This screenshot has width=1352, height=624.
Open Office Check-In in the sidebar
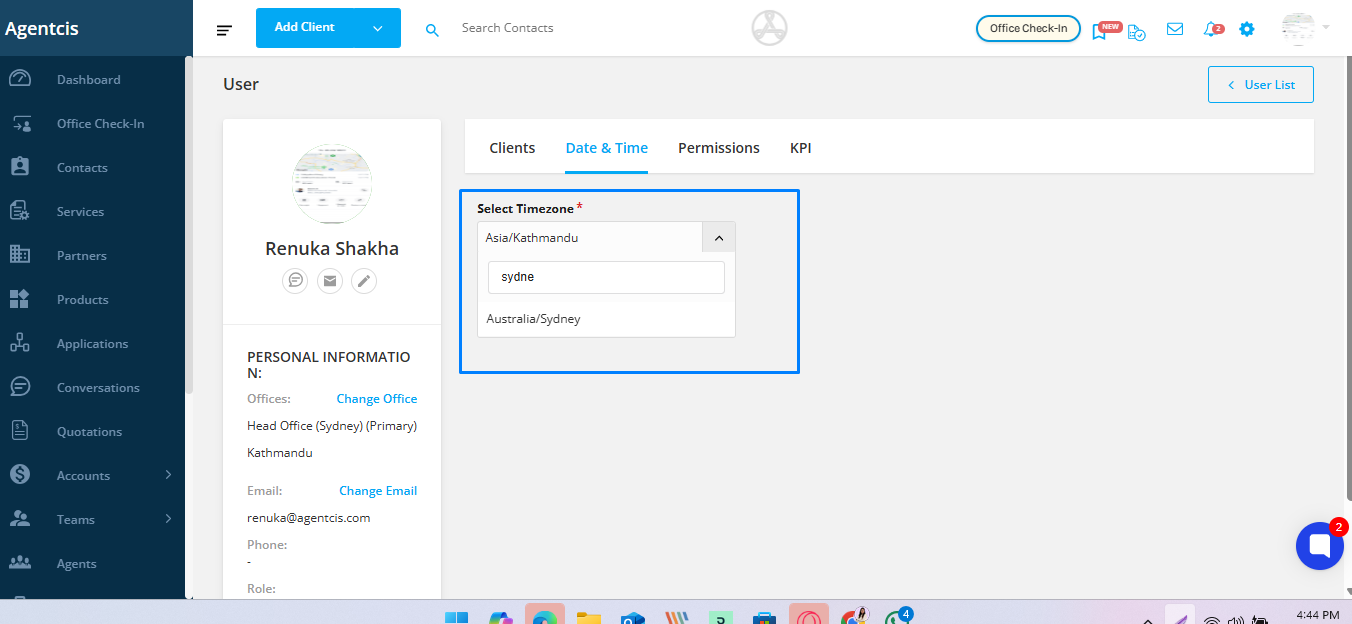(100, 124)
